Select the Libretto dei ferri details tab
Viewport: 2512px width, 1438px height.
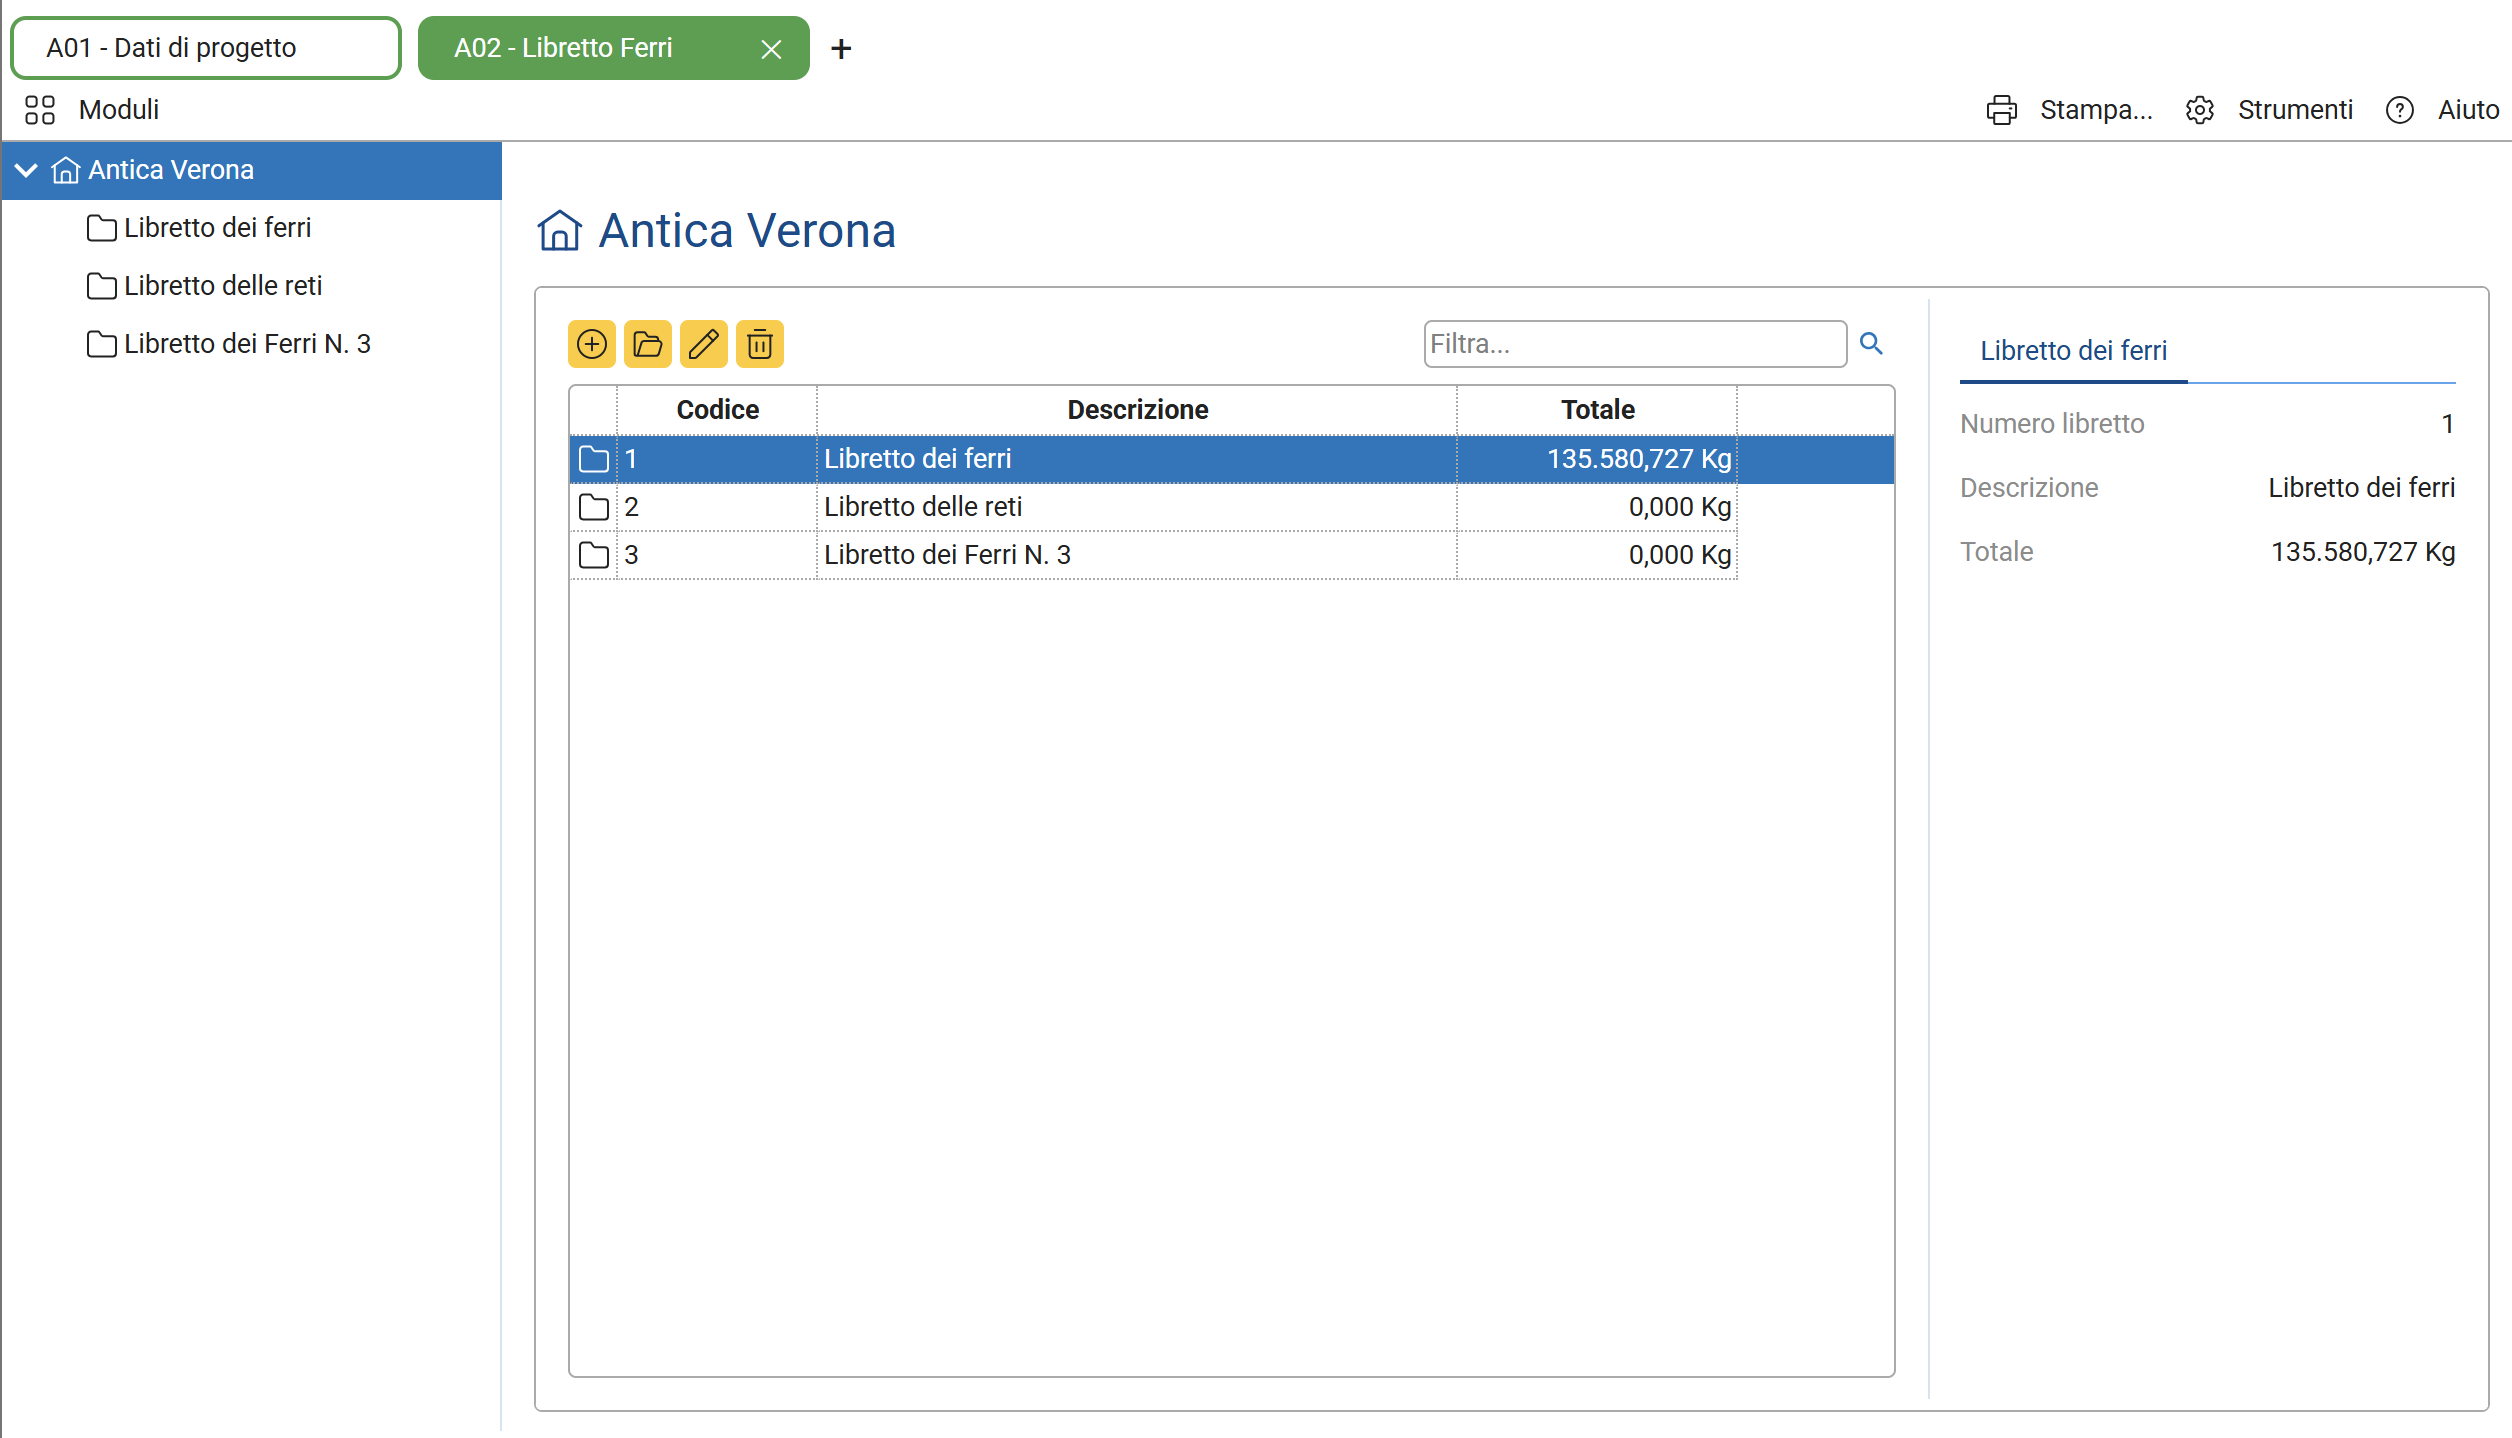2073,351
